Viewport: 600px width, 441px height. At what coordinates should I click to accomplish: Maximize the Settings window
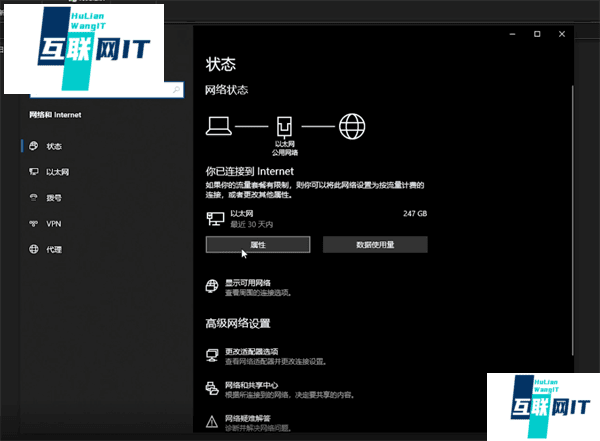point(537,35)
